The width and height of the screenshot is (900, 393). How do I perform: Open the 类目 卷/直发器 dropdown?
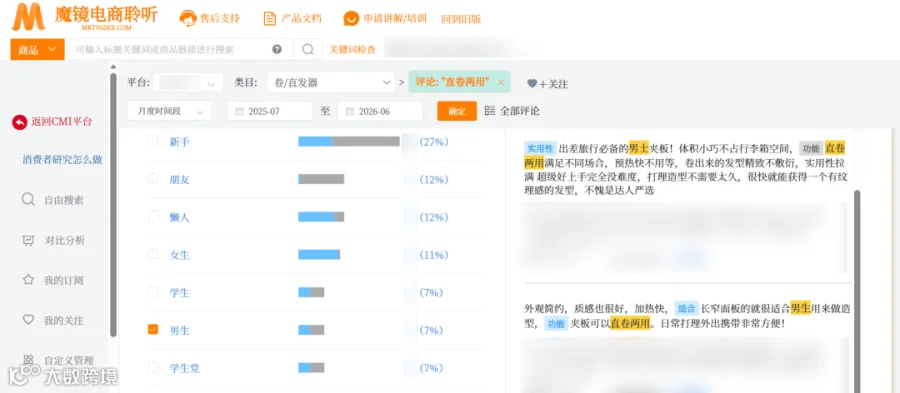tap(331, 83)
